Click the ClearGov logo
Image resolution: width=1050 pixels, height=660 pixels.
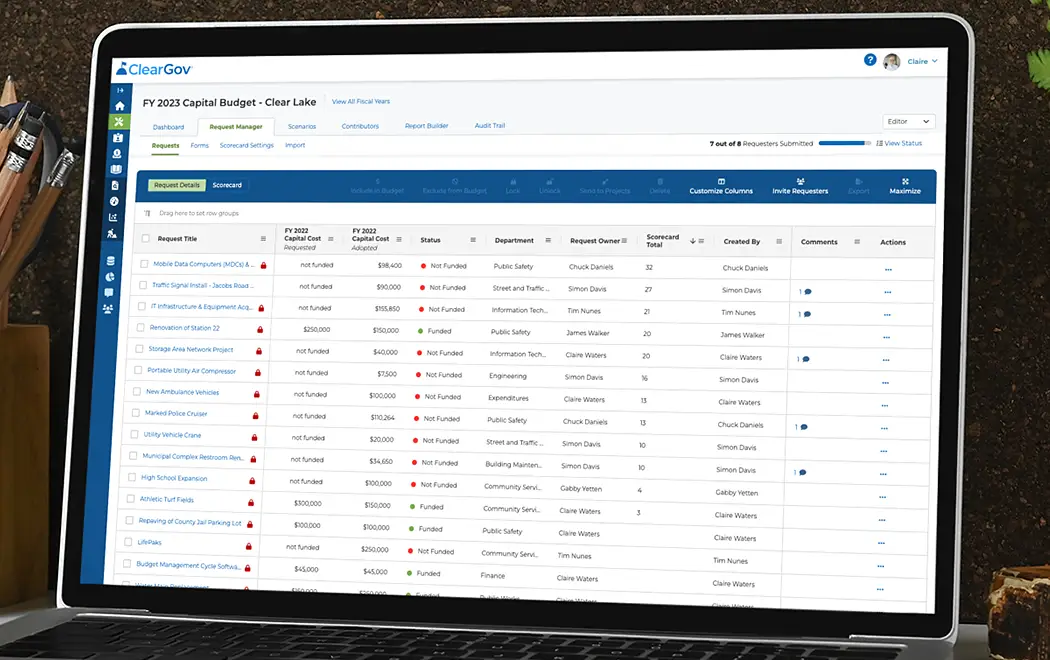click(x=154, y=69)
